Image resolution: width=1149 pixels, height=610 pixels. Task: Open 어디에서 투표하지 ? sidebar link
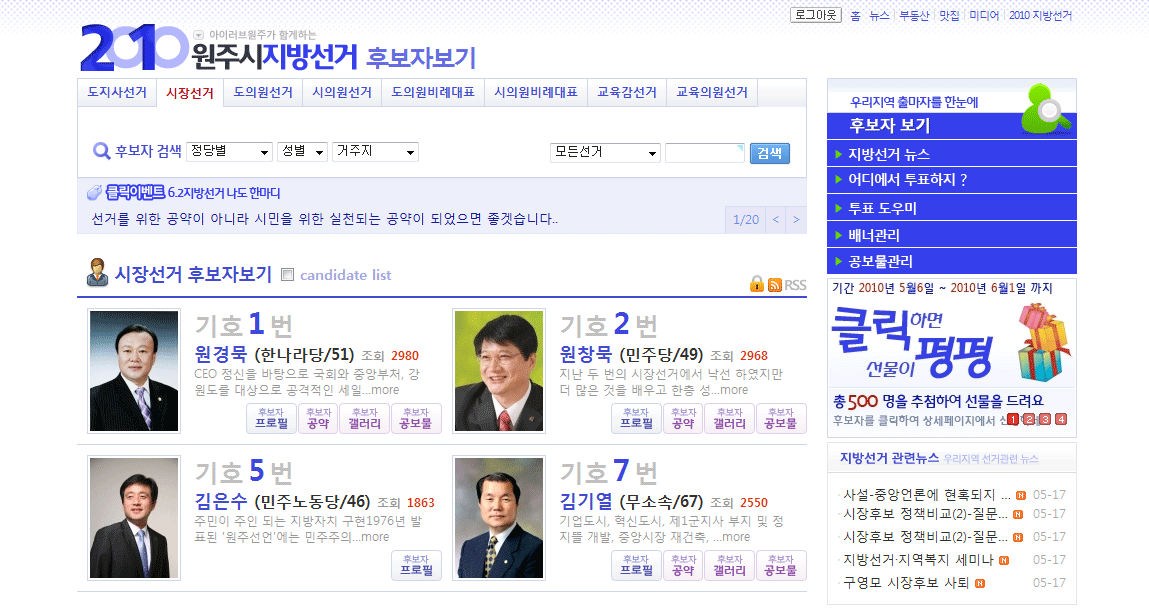click(x=907, y=181)
